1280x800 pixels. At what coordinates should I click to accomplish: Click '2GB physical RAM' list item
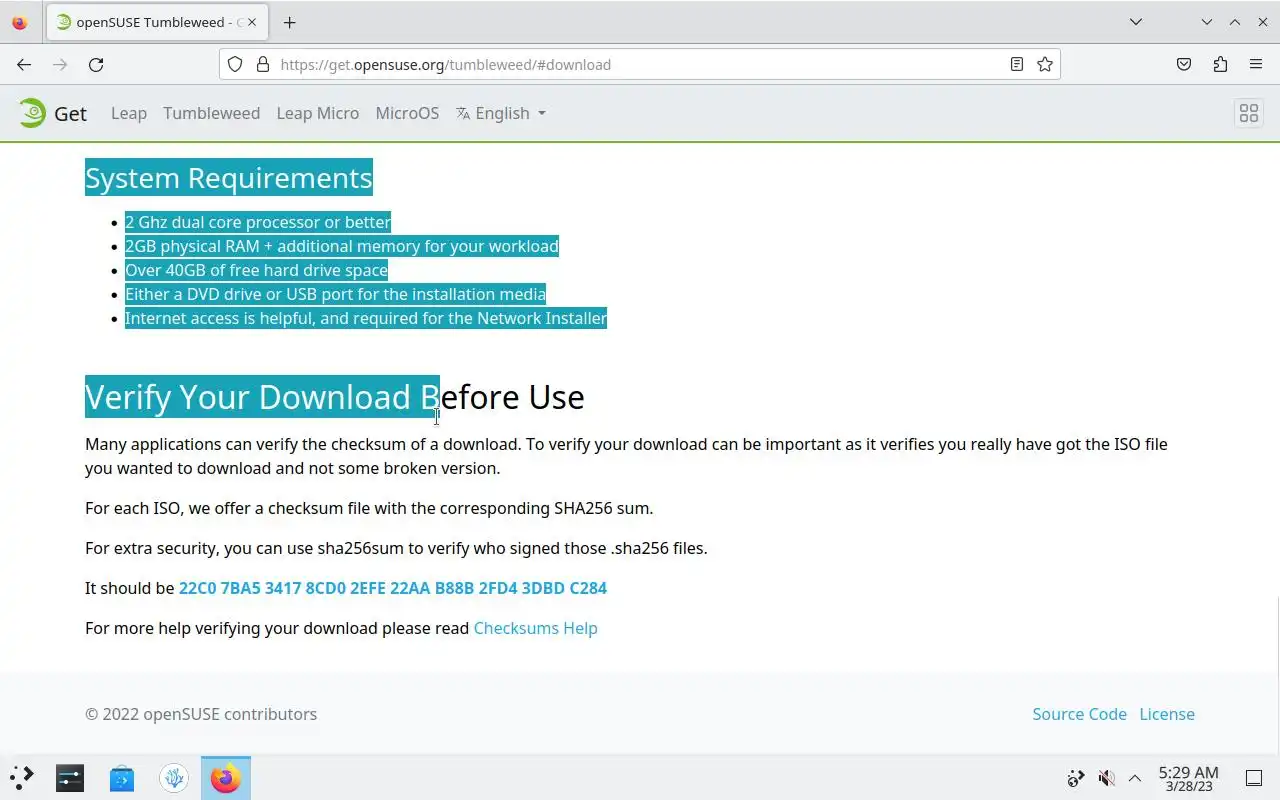click(x=342, y=246)
